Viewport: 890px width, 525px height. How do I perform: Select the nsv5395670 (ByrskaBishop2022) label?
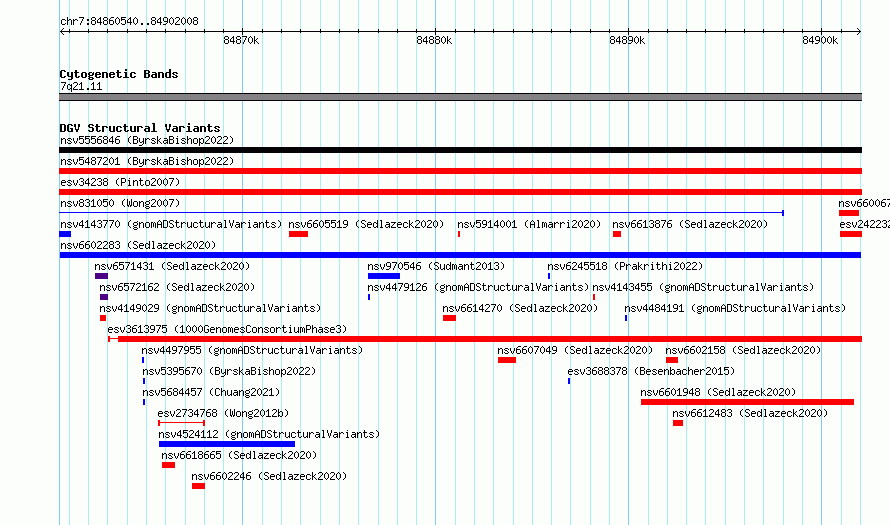[x=229, y=371]
